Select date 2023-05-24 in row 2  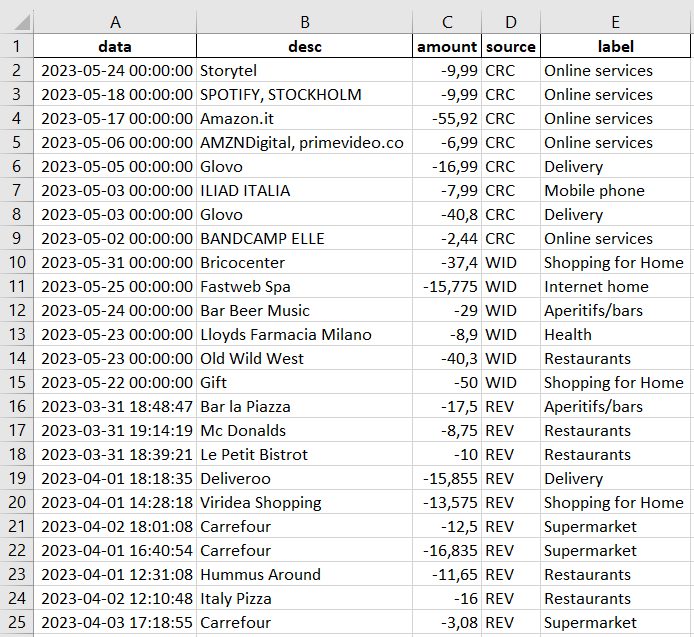tap(115, 70)
